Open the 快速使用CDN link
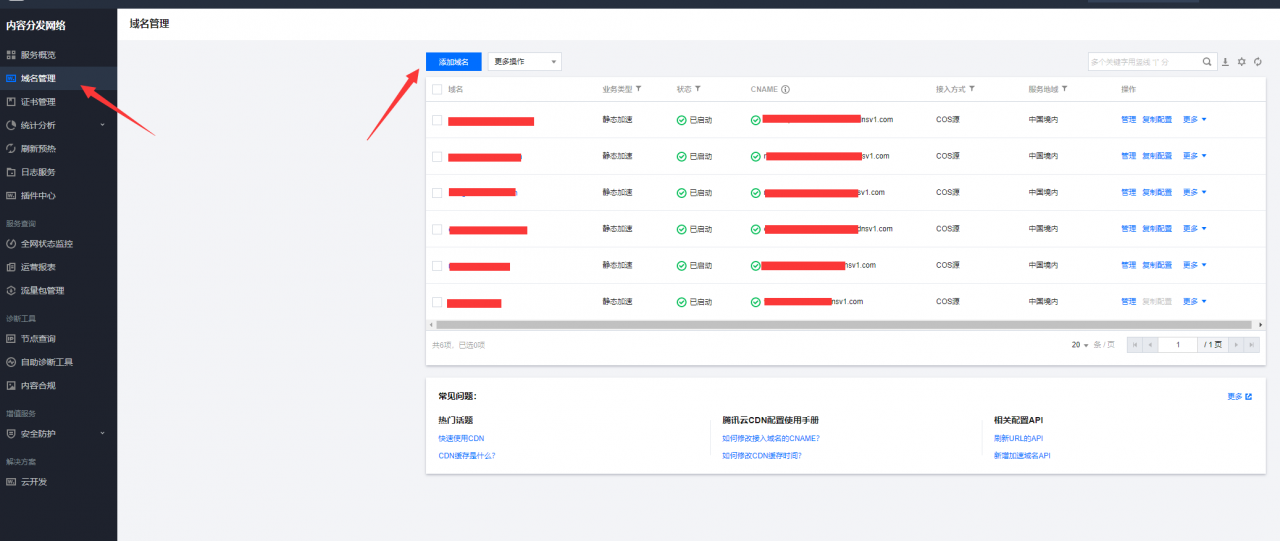This screenshot has height=541, width=1280. (x=461, y=438)
